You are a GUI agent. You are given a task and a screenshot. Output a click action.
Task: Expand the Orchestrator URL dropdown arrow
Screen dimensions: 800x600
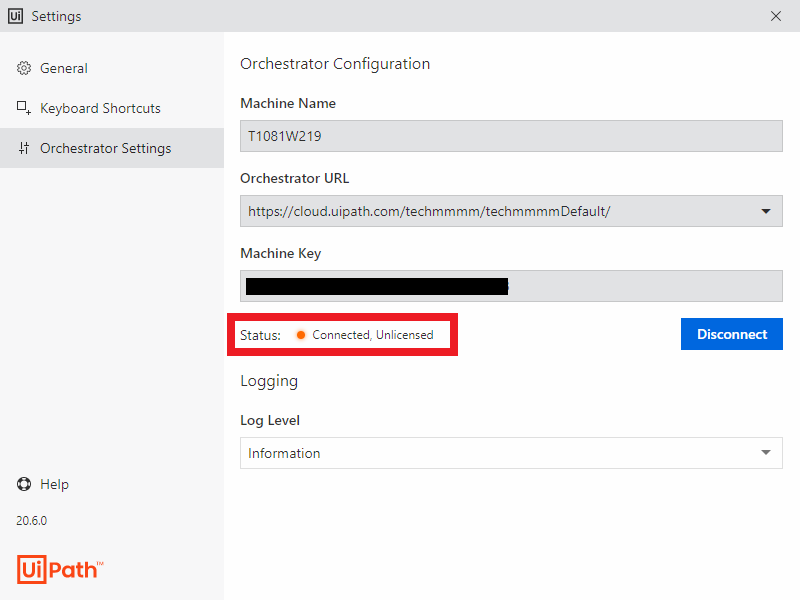pos(766,211)
